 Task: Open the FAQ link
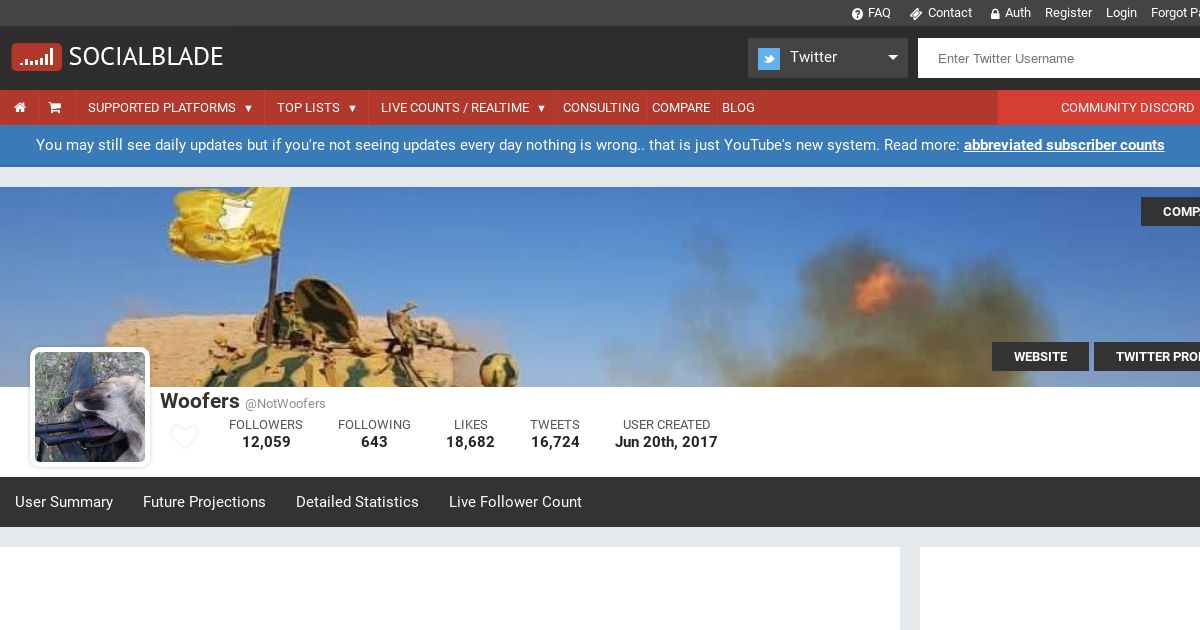(x=879, y=13)
